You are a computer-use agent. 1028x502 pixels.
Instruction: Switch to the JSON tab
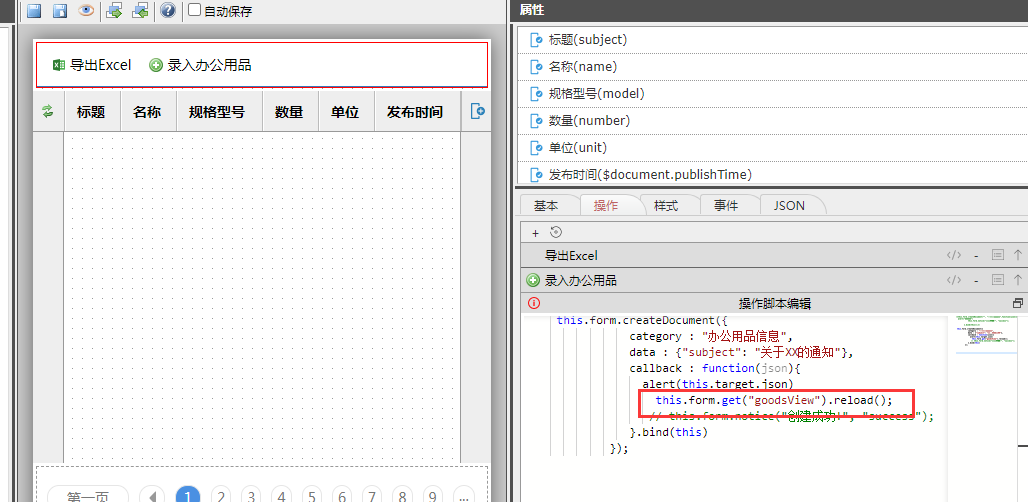pos(789,205)
